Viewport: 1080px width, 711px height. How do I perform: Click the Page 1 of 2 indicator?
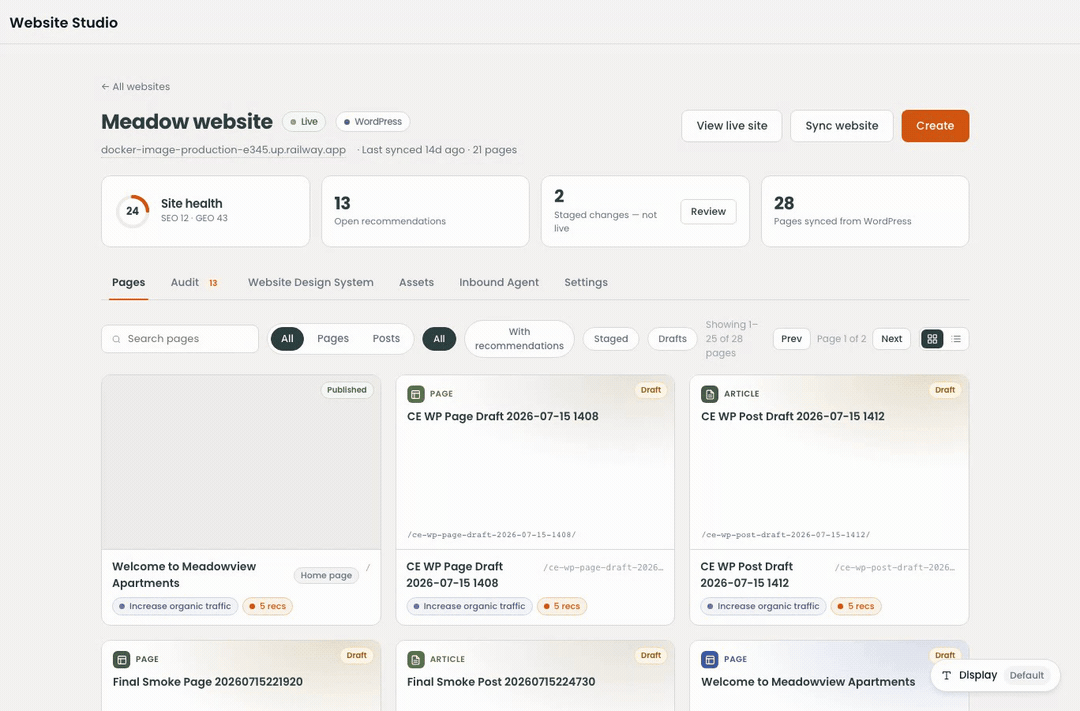pyautogui.click(x=841, y=339)
